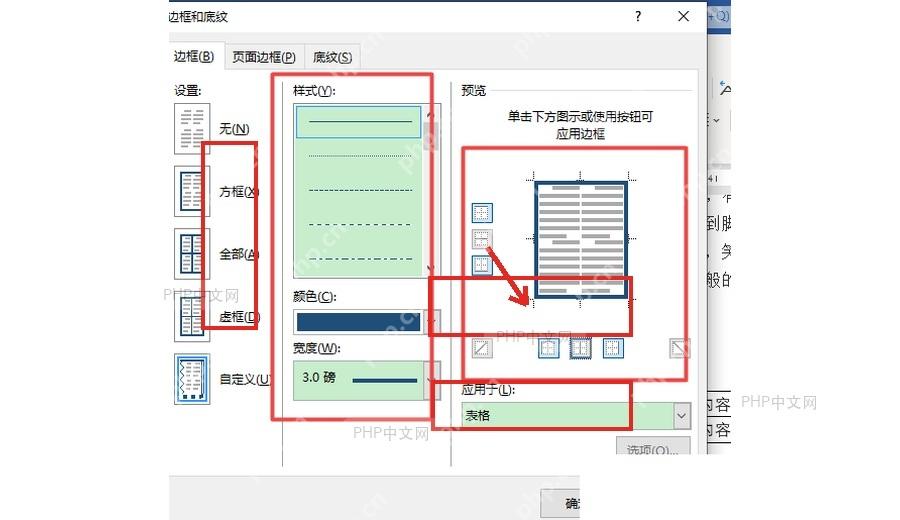Expand the 应用于(L) dropdown arrow
Viewport: 900px width, 520px height.
[681, 416]
